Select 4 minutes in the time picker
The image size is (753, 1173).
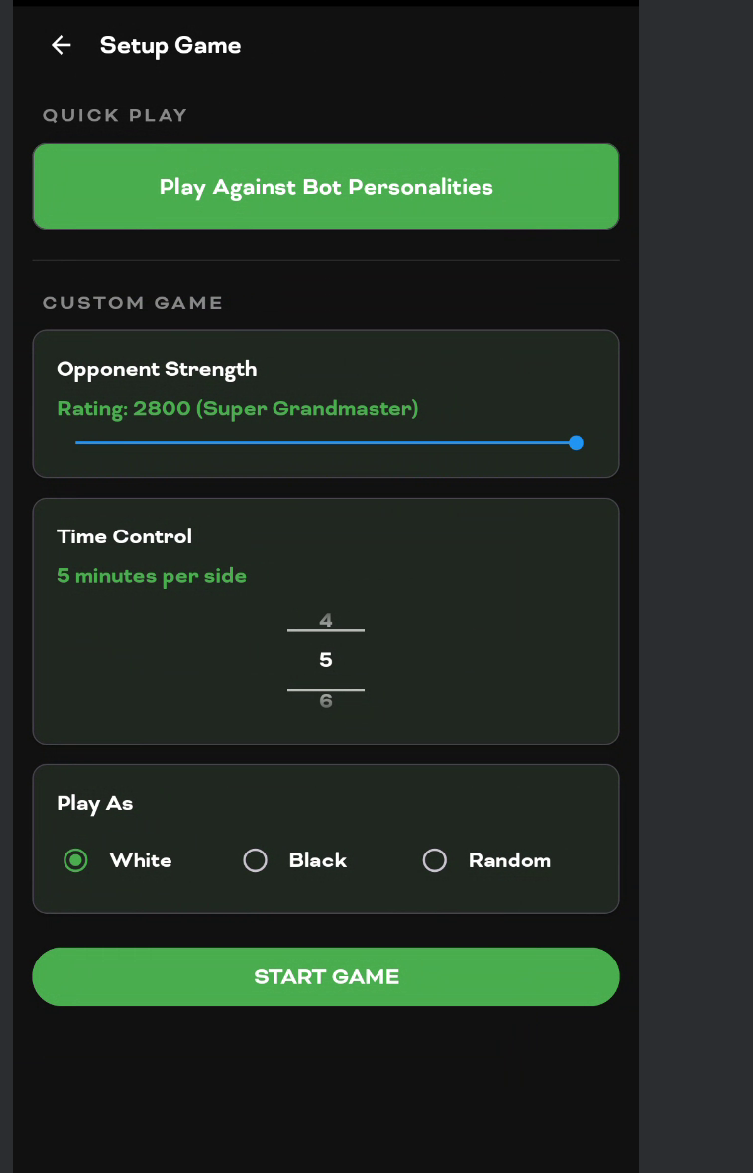click(x=326, y=621)
